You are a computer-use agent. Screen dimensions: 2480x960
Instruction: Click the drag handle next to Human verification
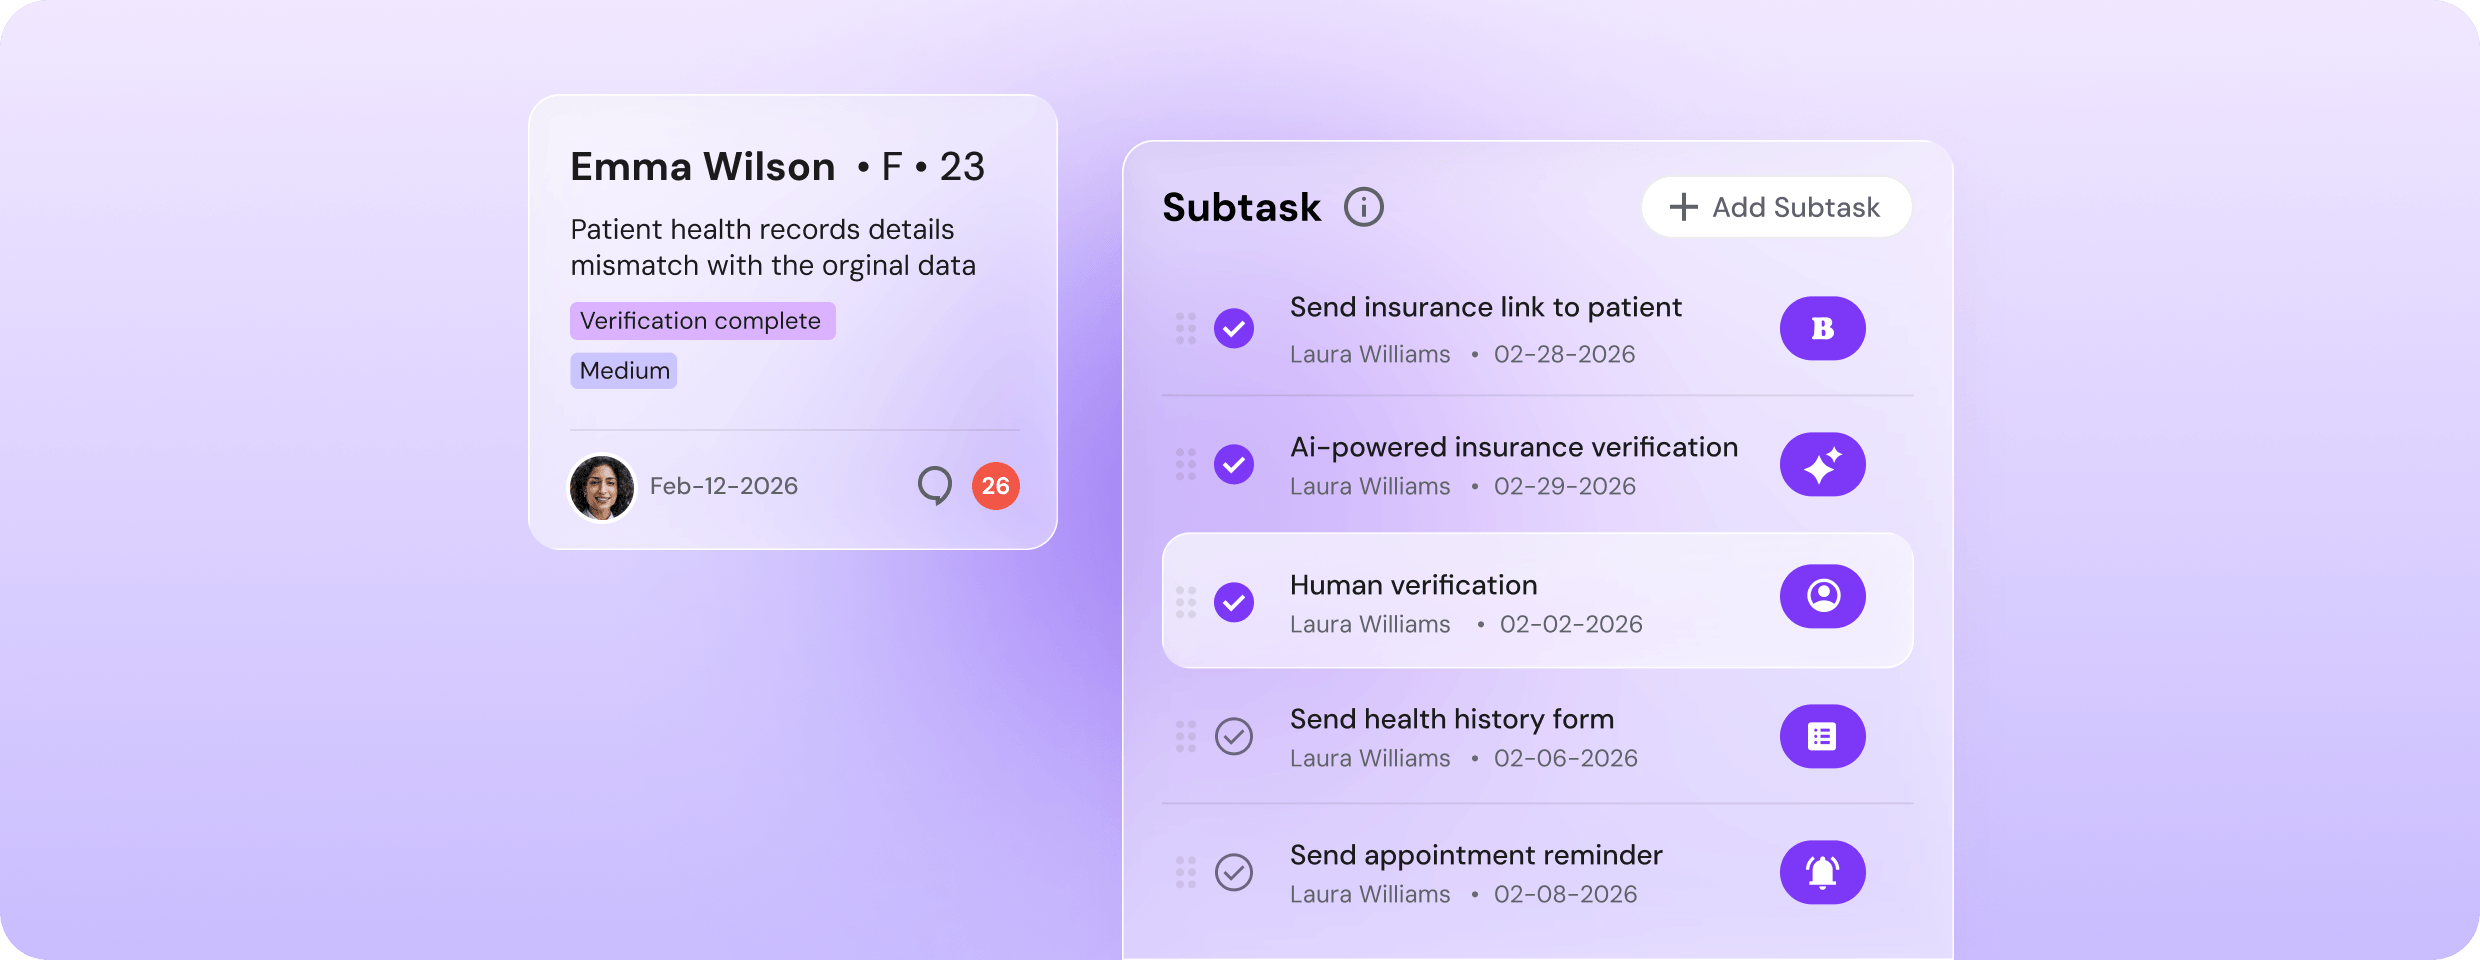coord(1186,601)
